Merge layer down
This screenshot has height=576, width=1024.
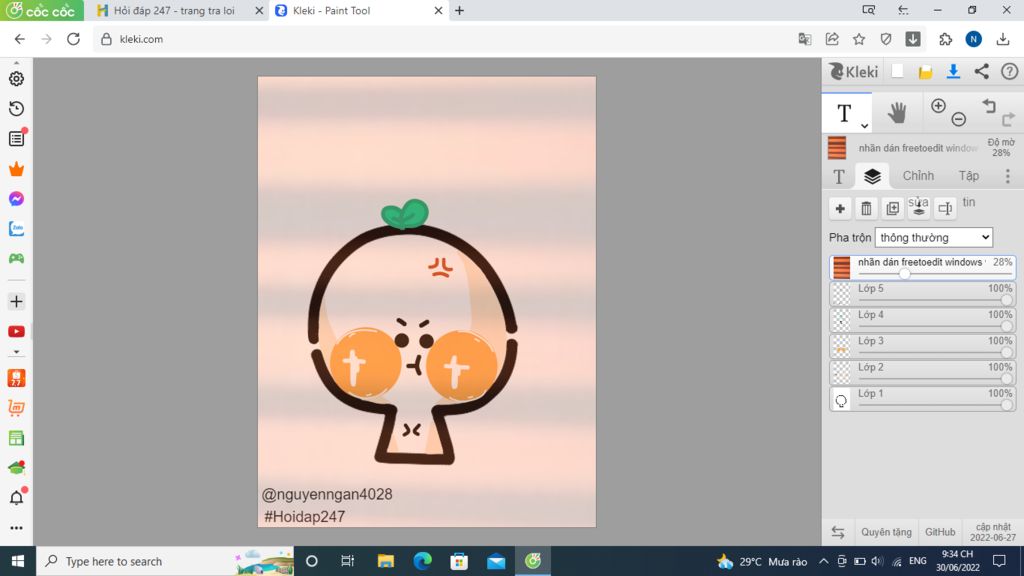coord(919,208)
